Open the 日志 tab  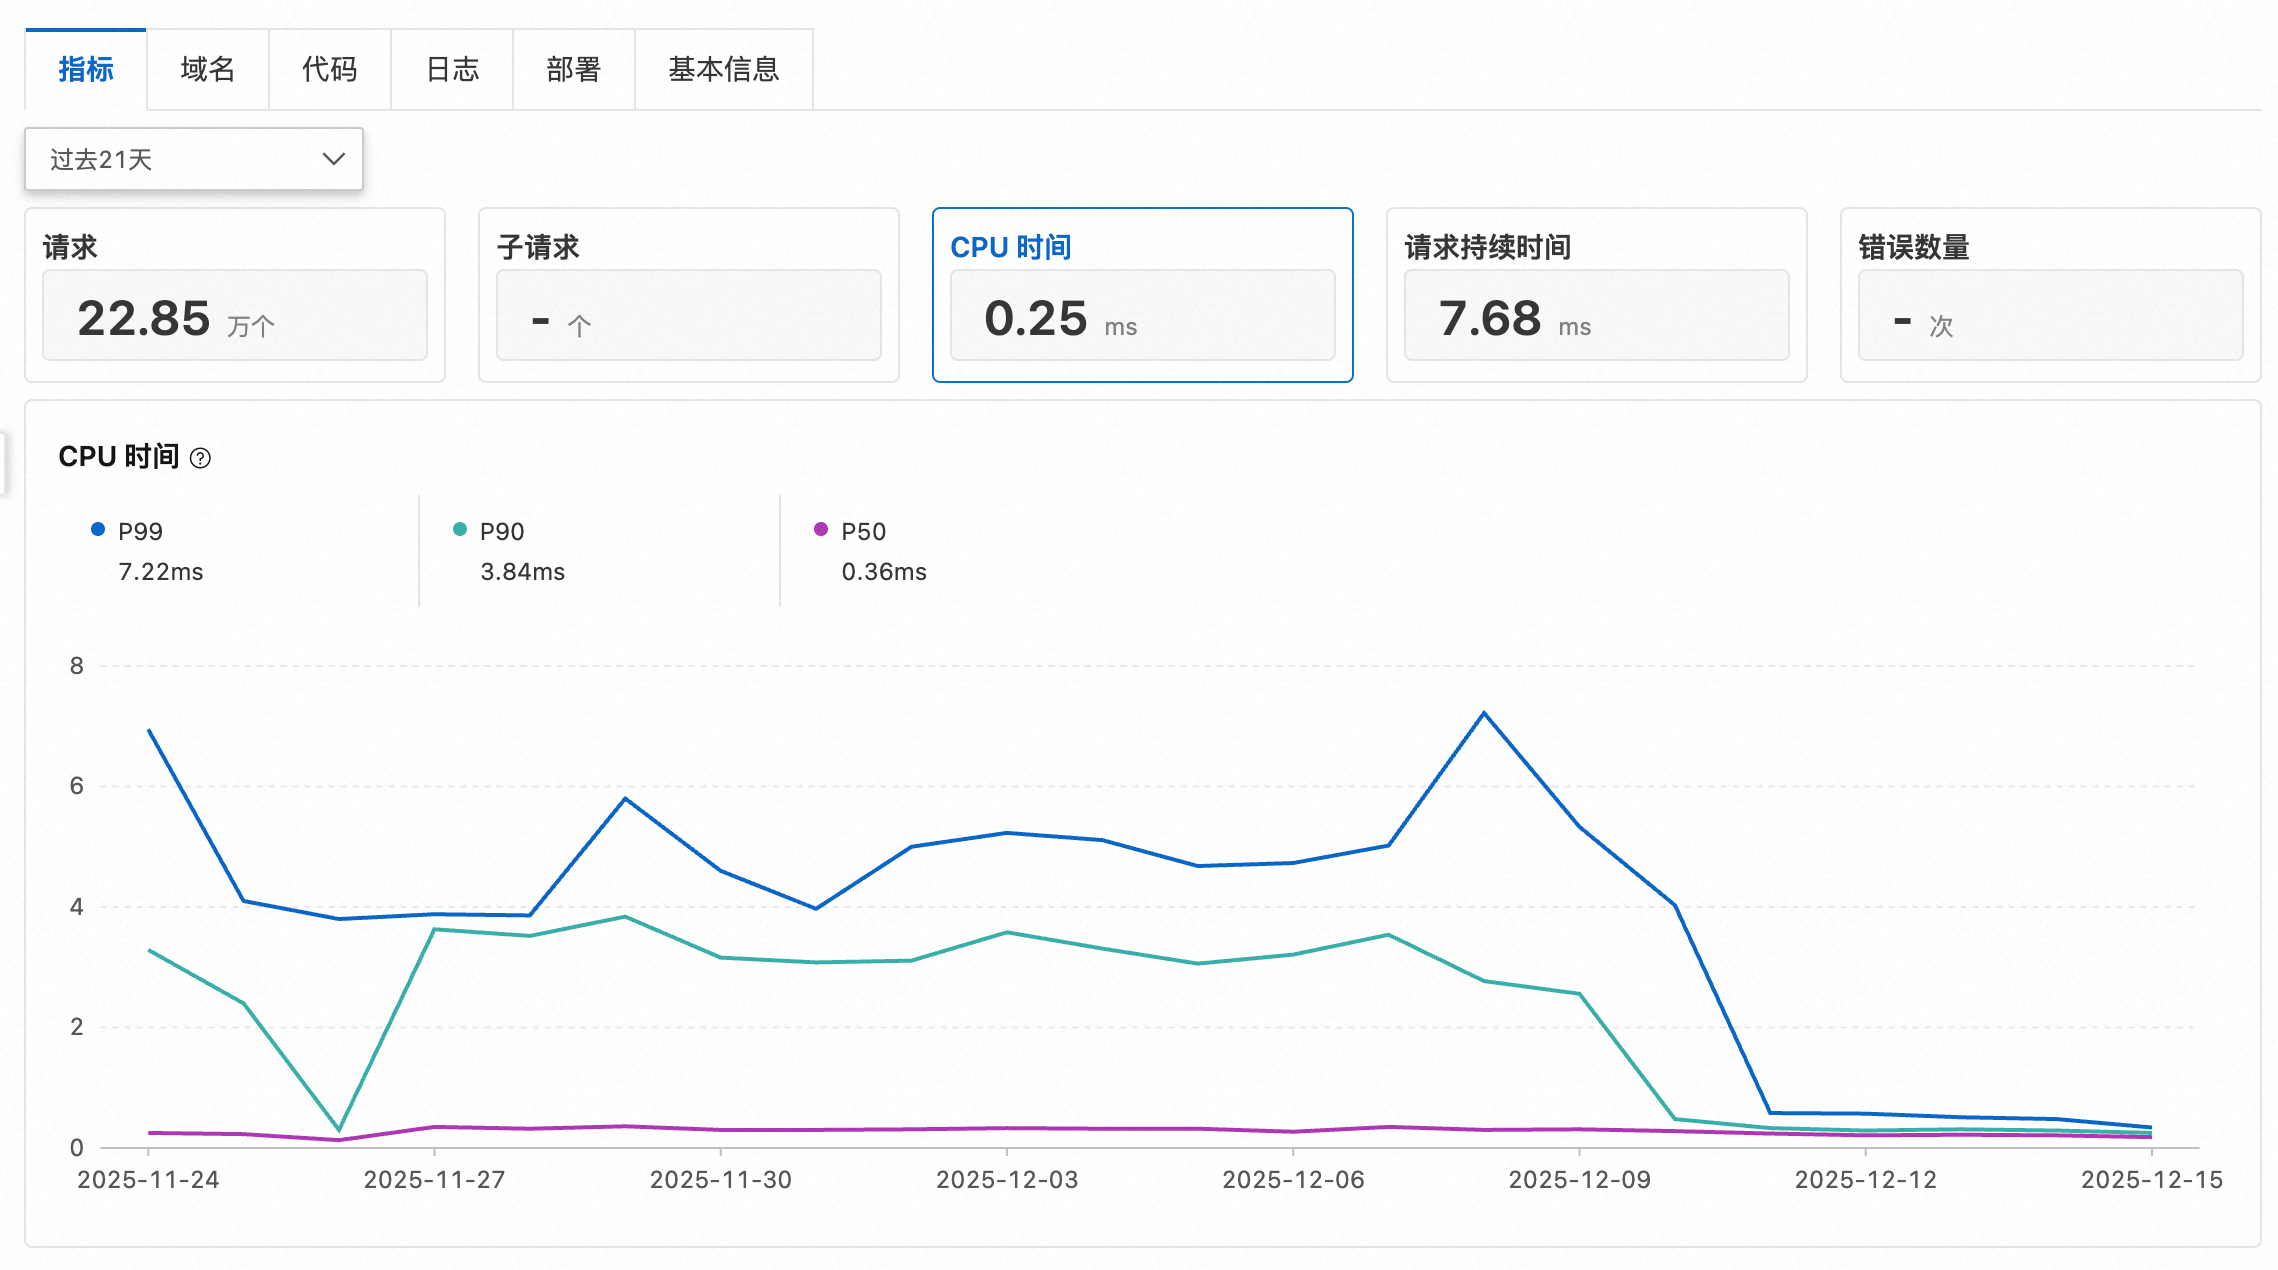(x=452, y=69)
